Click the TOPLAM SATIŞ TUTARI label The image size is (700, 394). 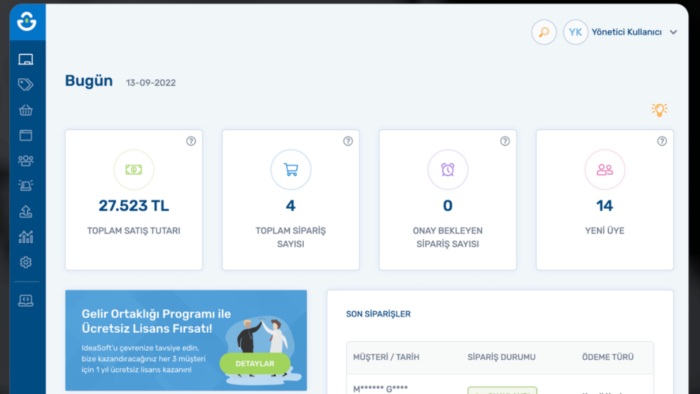click(134, 231)
